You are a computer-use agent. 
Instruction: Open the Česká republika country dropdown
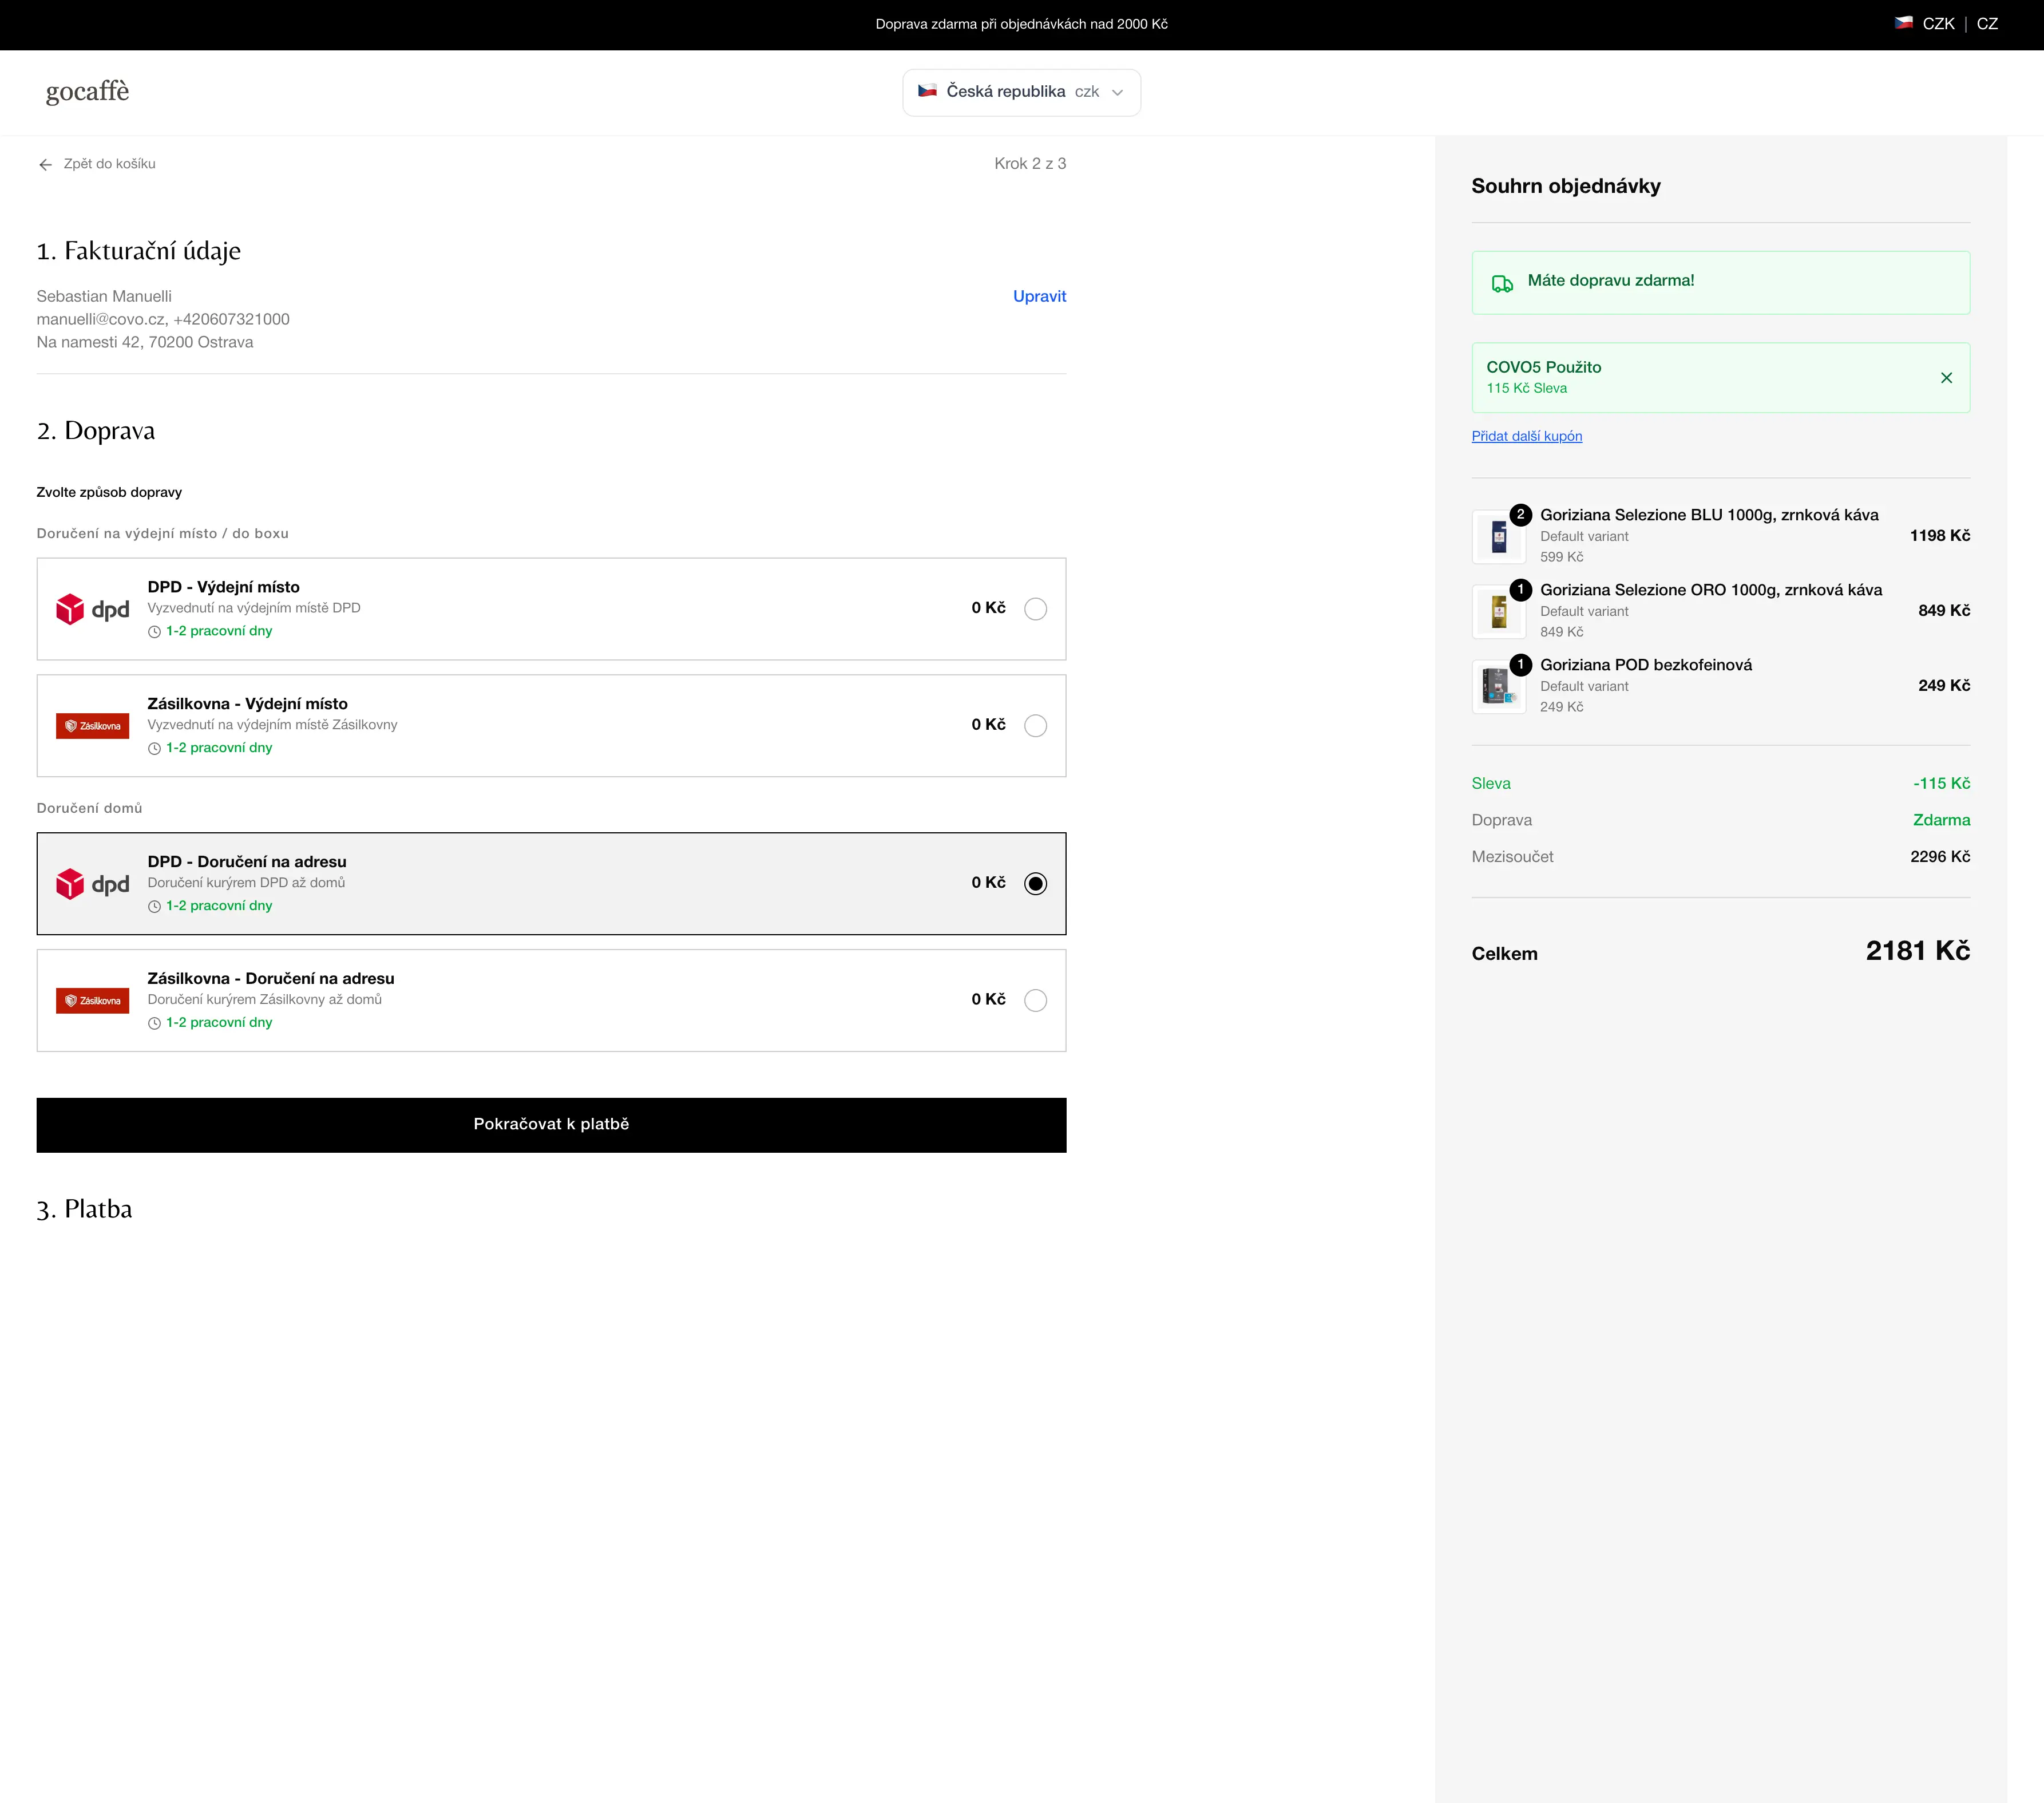point(1021,92)
